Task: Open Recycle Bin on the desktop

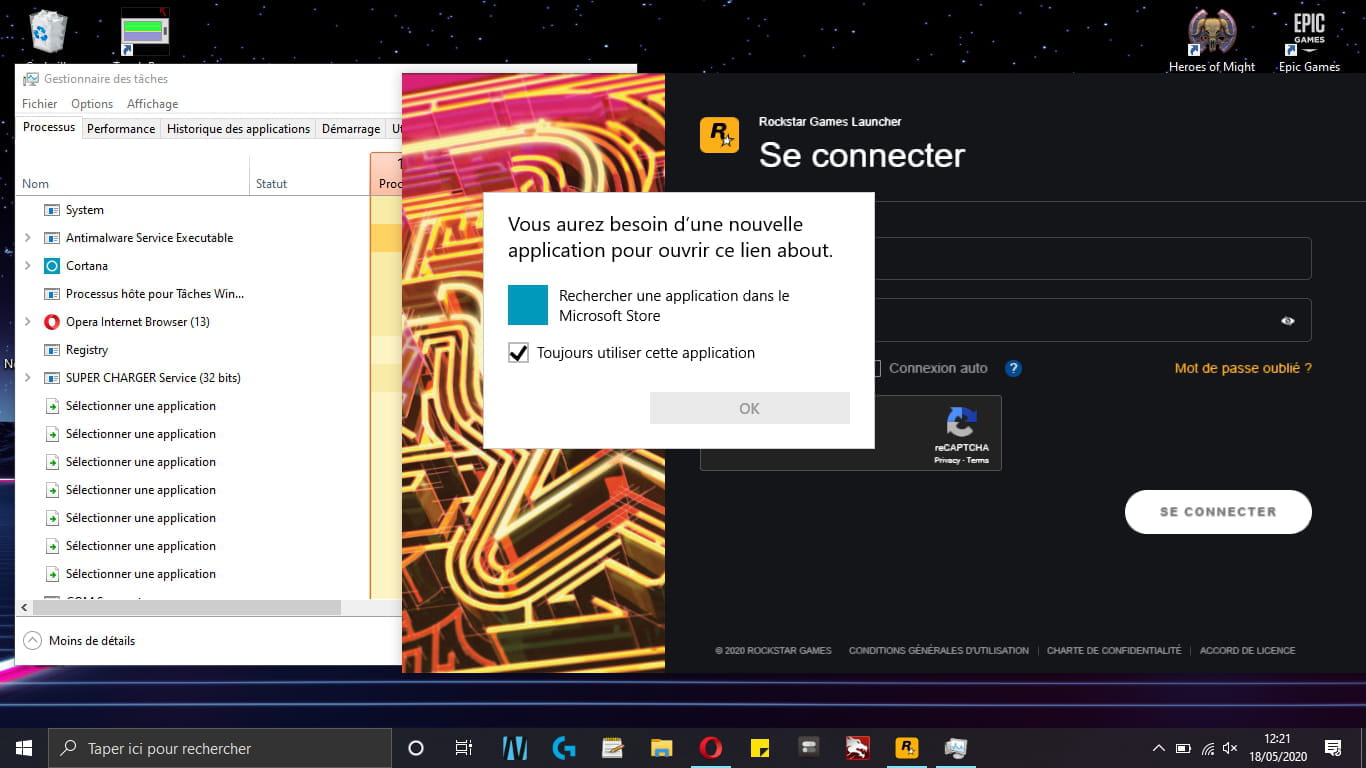Action: pyautogui.click(x=47, y=32)
